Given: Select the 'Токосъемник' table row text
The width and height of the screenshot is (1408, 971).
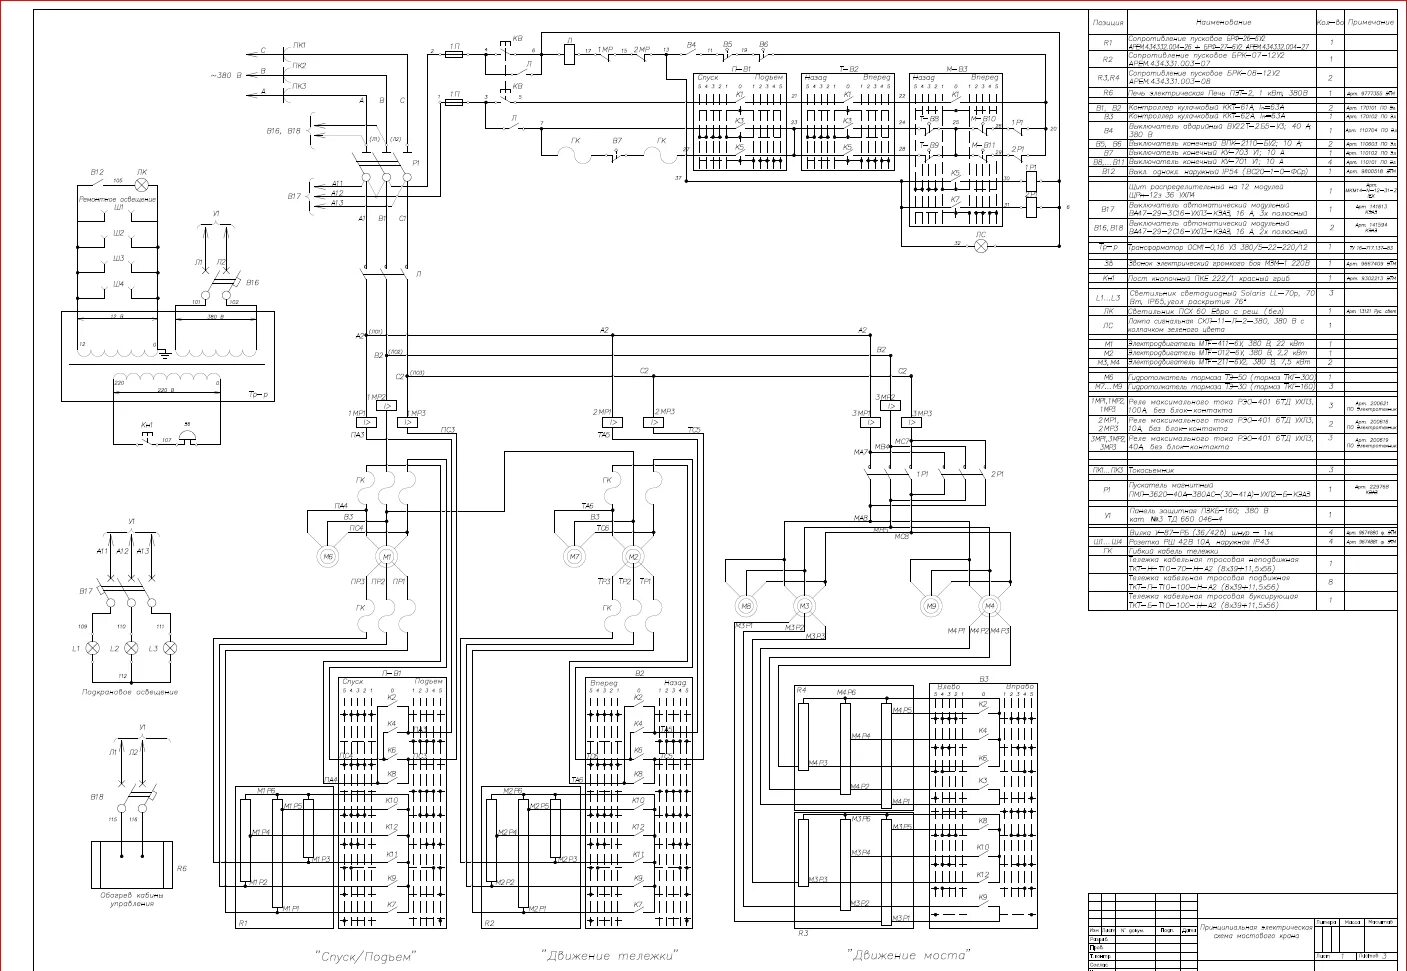Looking at the screenshot, I should (x=1152, y=470).
